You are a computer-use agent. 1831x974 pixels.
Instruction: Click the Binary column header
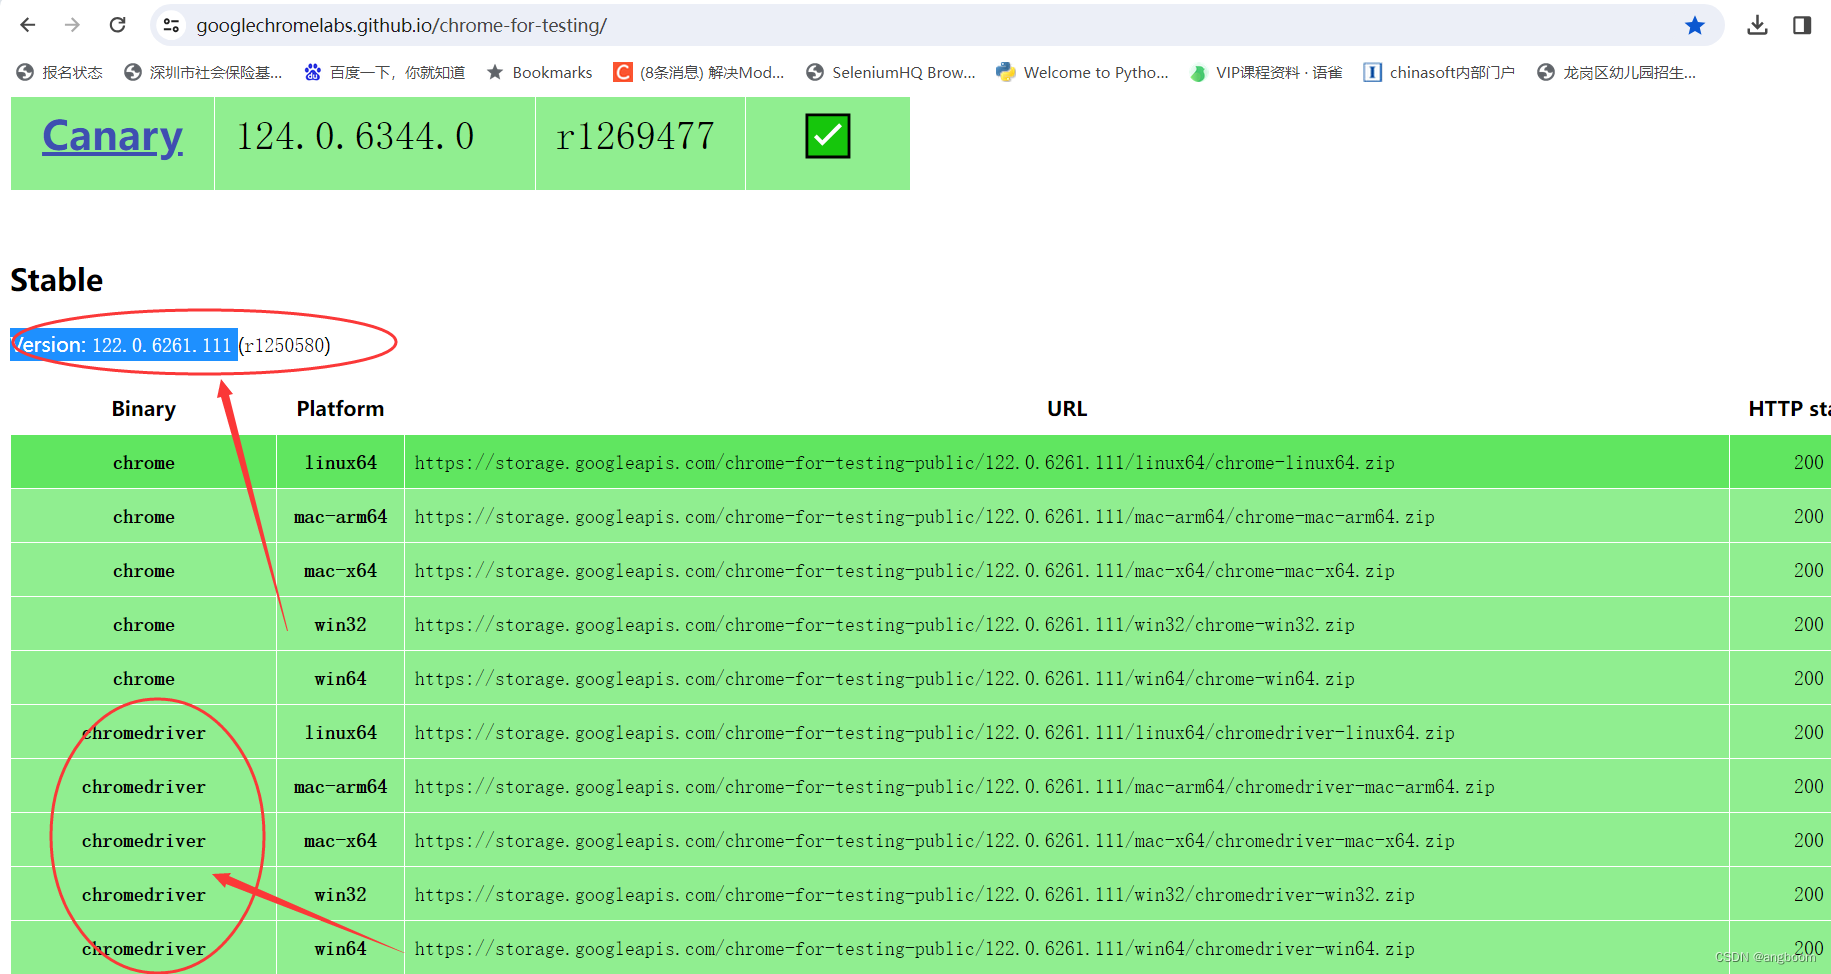coord(143,409)
